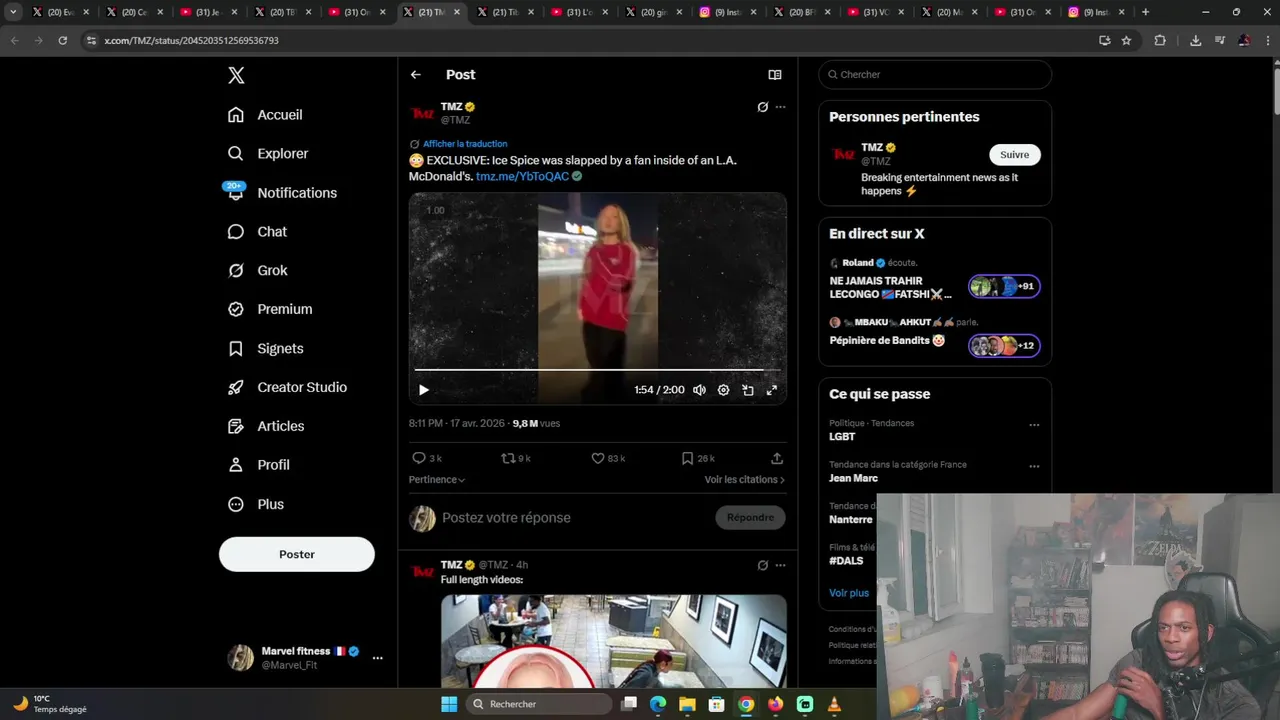1280x720 pixels.
Task: Open more options on TMZ reply post
Action: (781, 565)
